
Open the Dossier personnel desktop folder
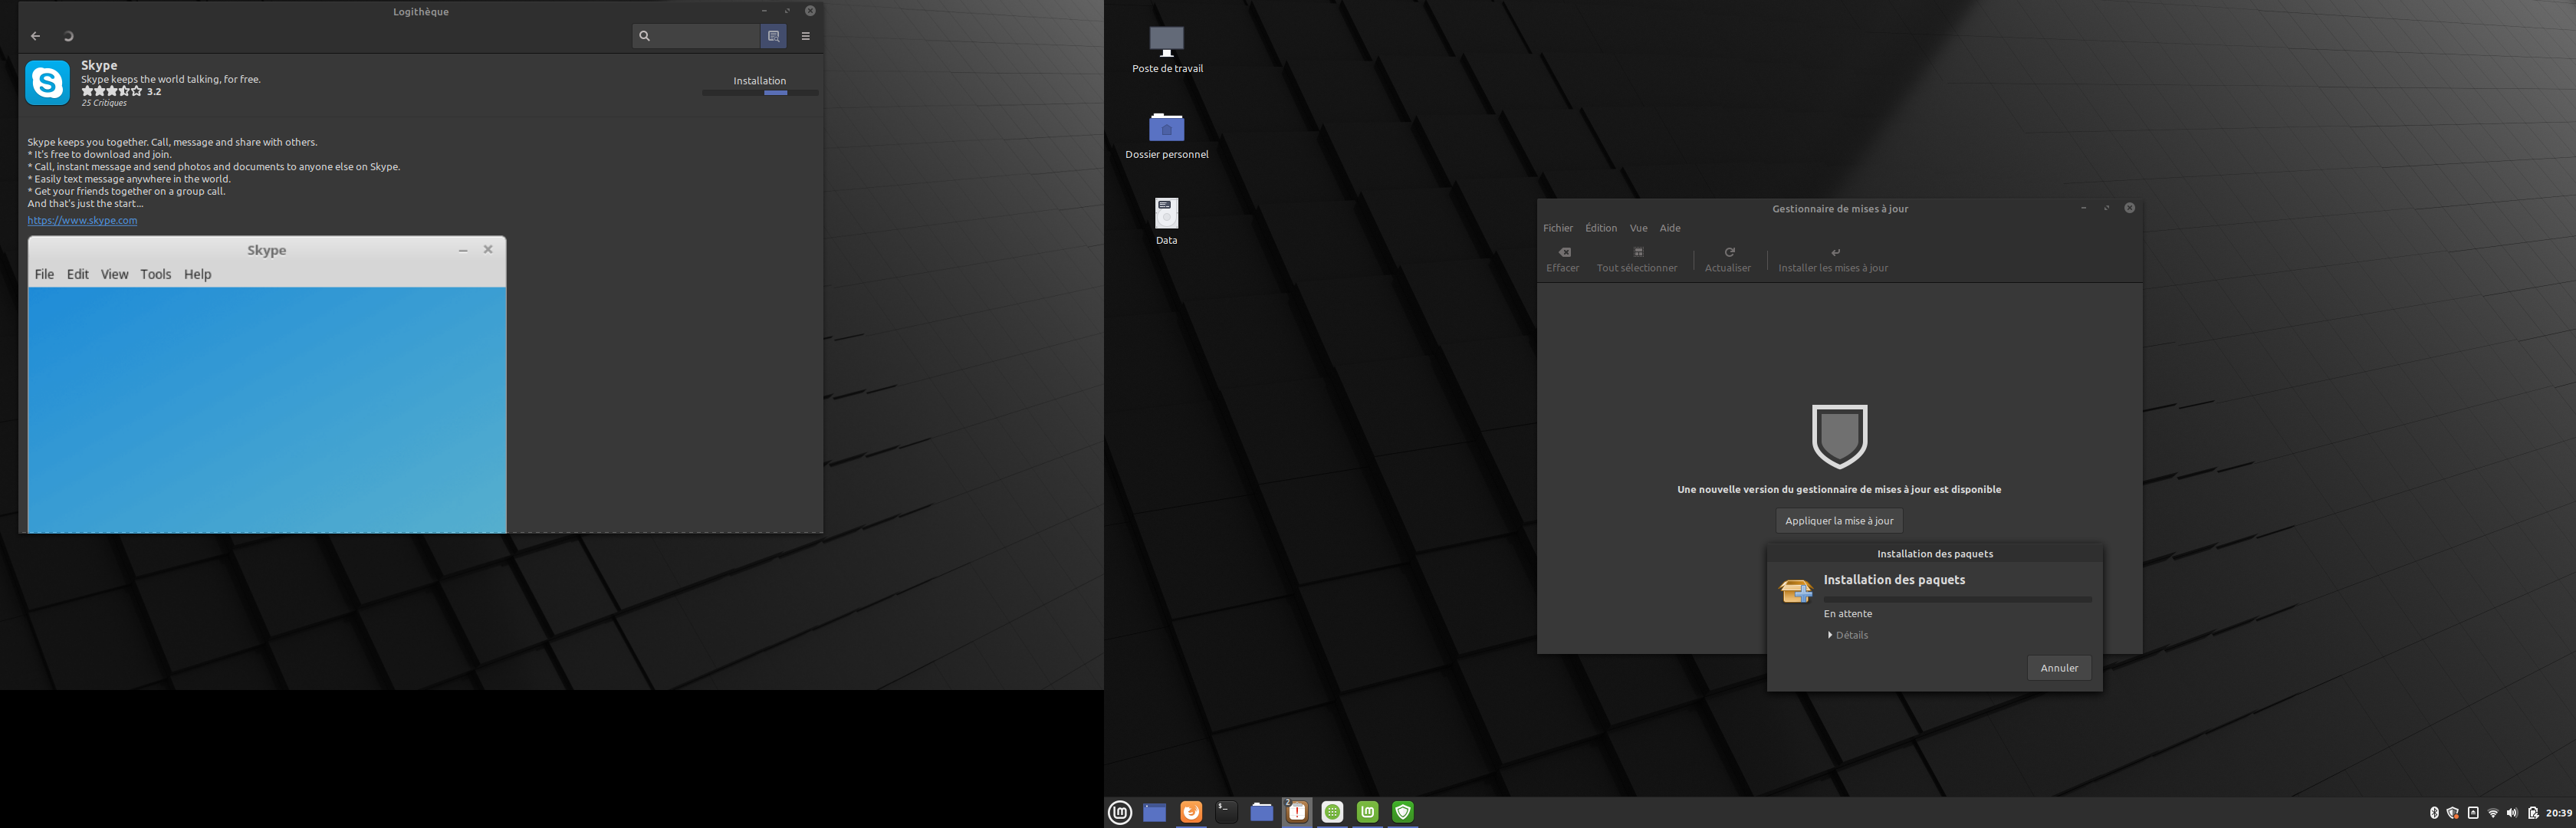(1167, 136)
